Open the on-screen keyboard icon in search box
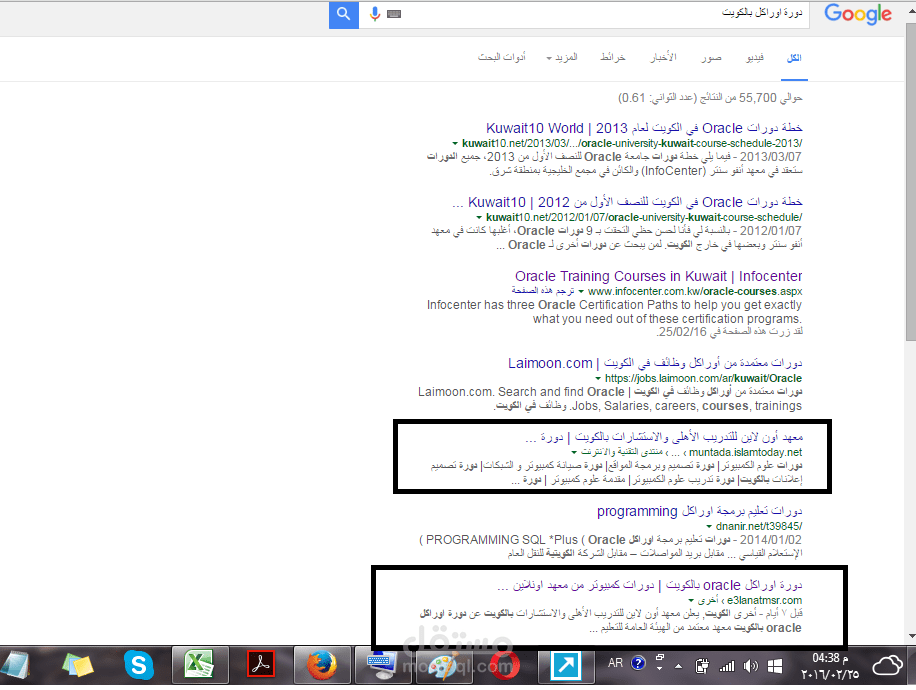 (394, 14)
